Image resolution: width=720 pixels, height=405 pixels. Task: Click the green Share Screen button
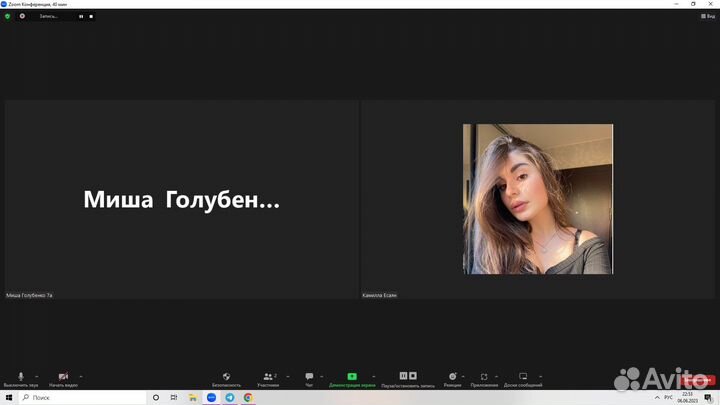point(352,379)
